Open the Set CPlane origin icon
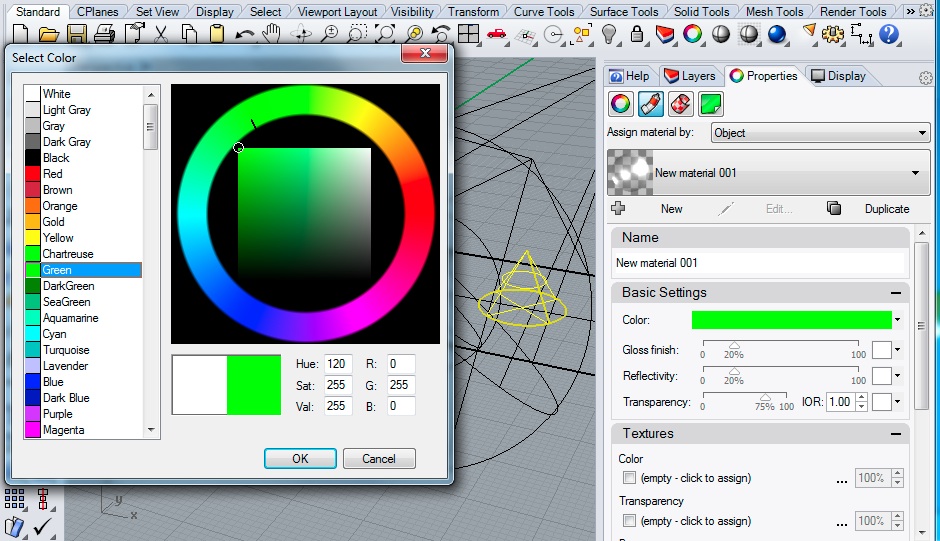 click(x=526, y=36)
